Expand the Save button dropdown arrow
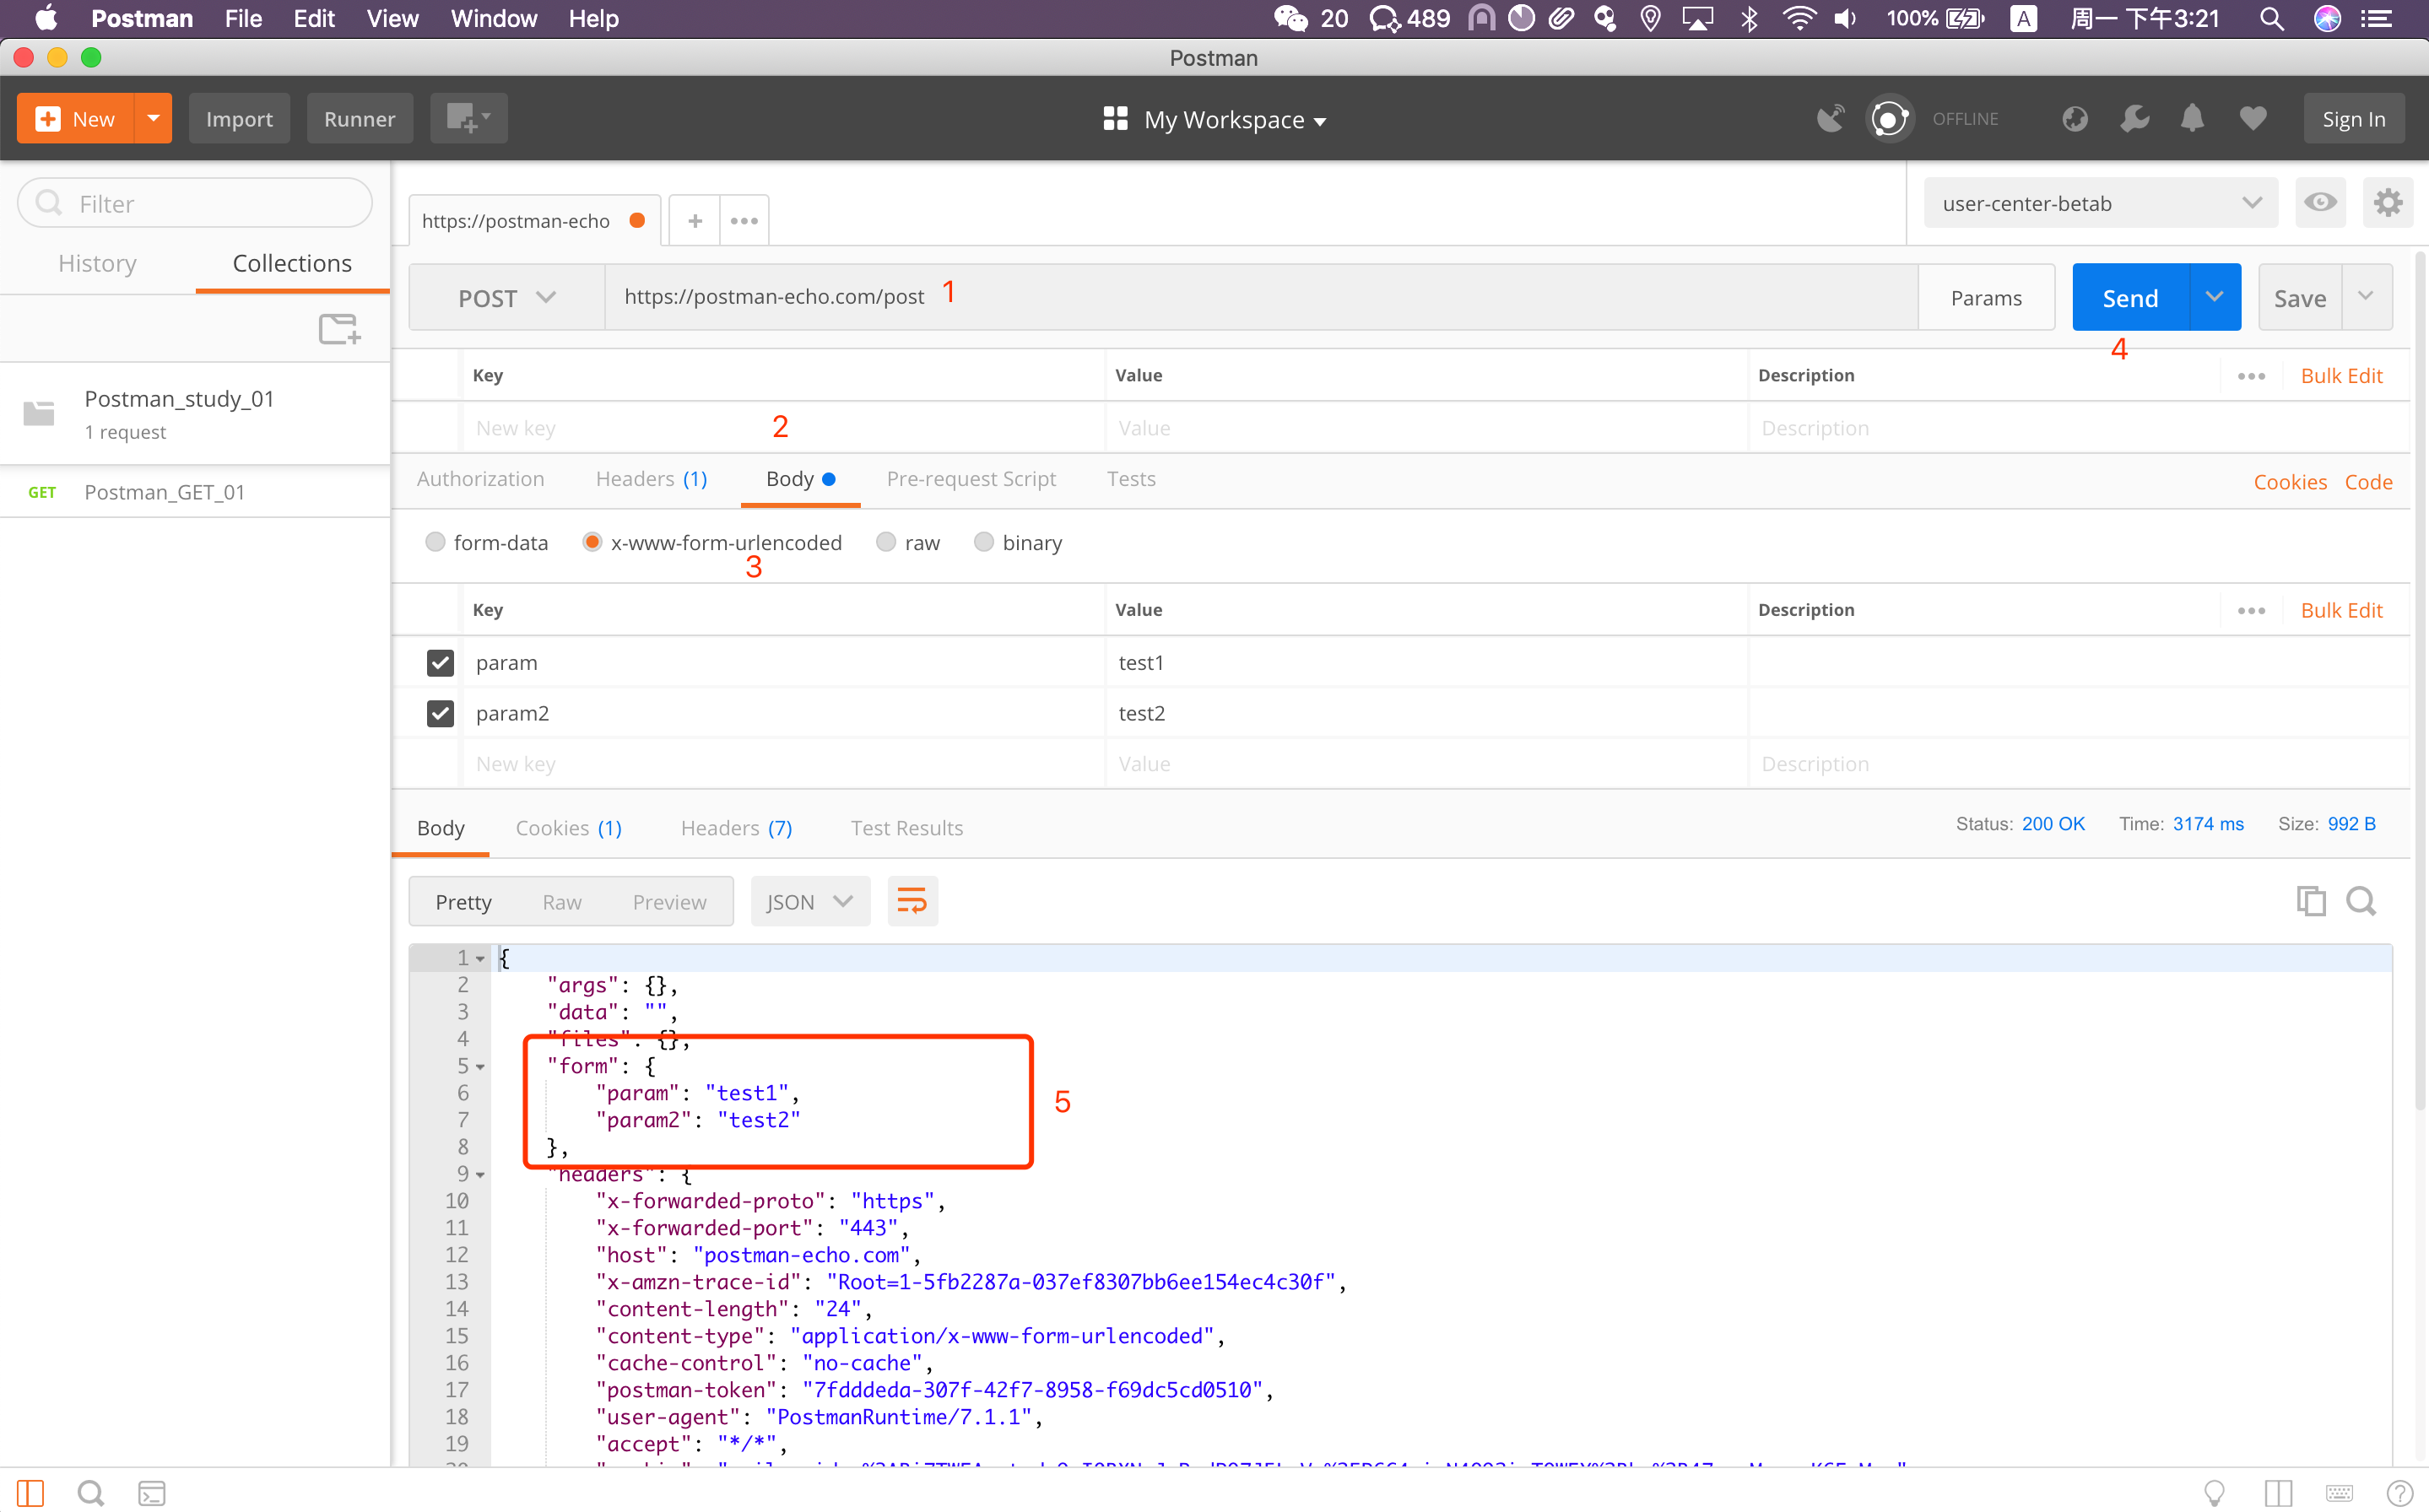The height and width of the screenshot is (1512, 2429). tap(2366, 298)
